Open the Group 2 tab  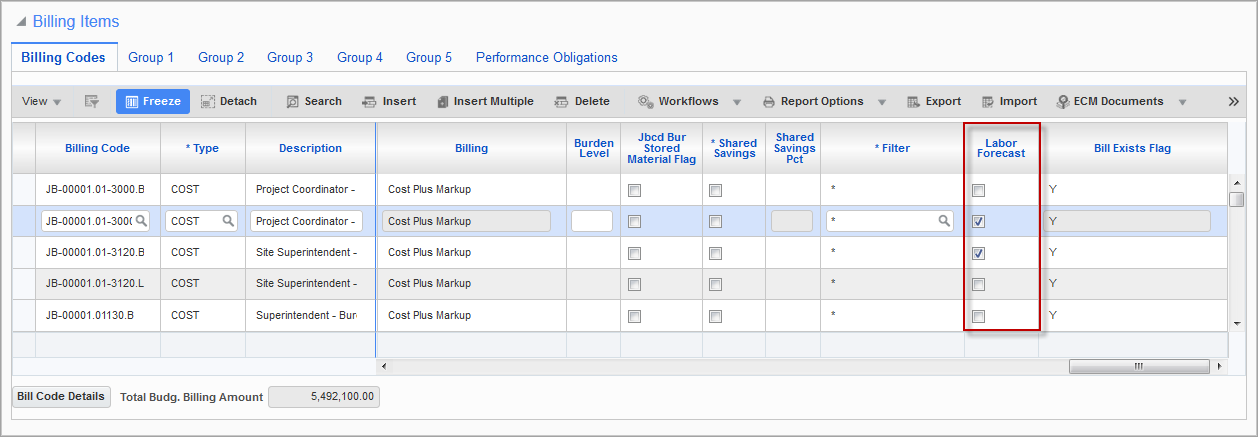[x=221, y=58]
